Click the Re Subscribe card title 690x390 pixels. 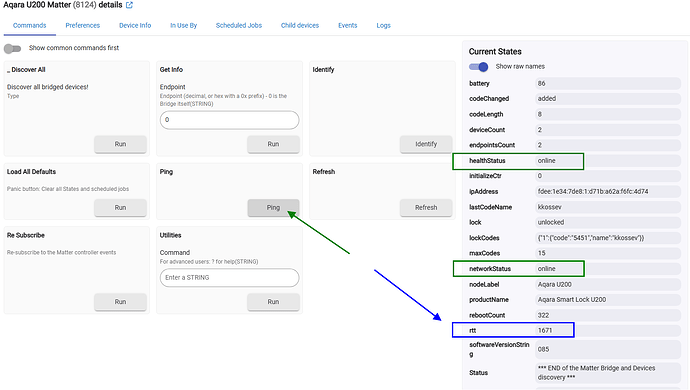[26, 235]
